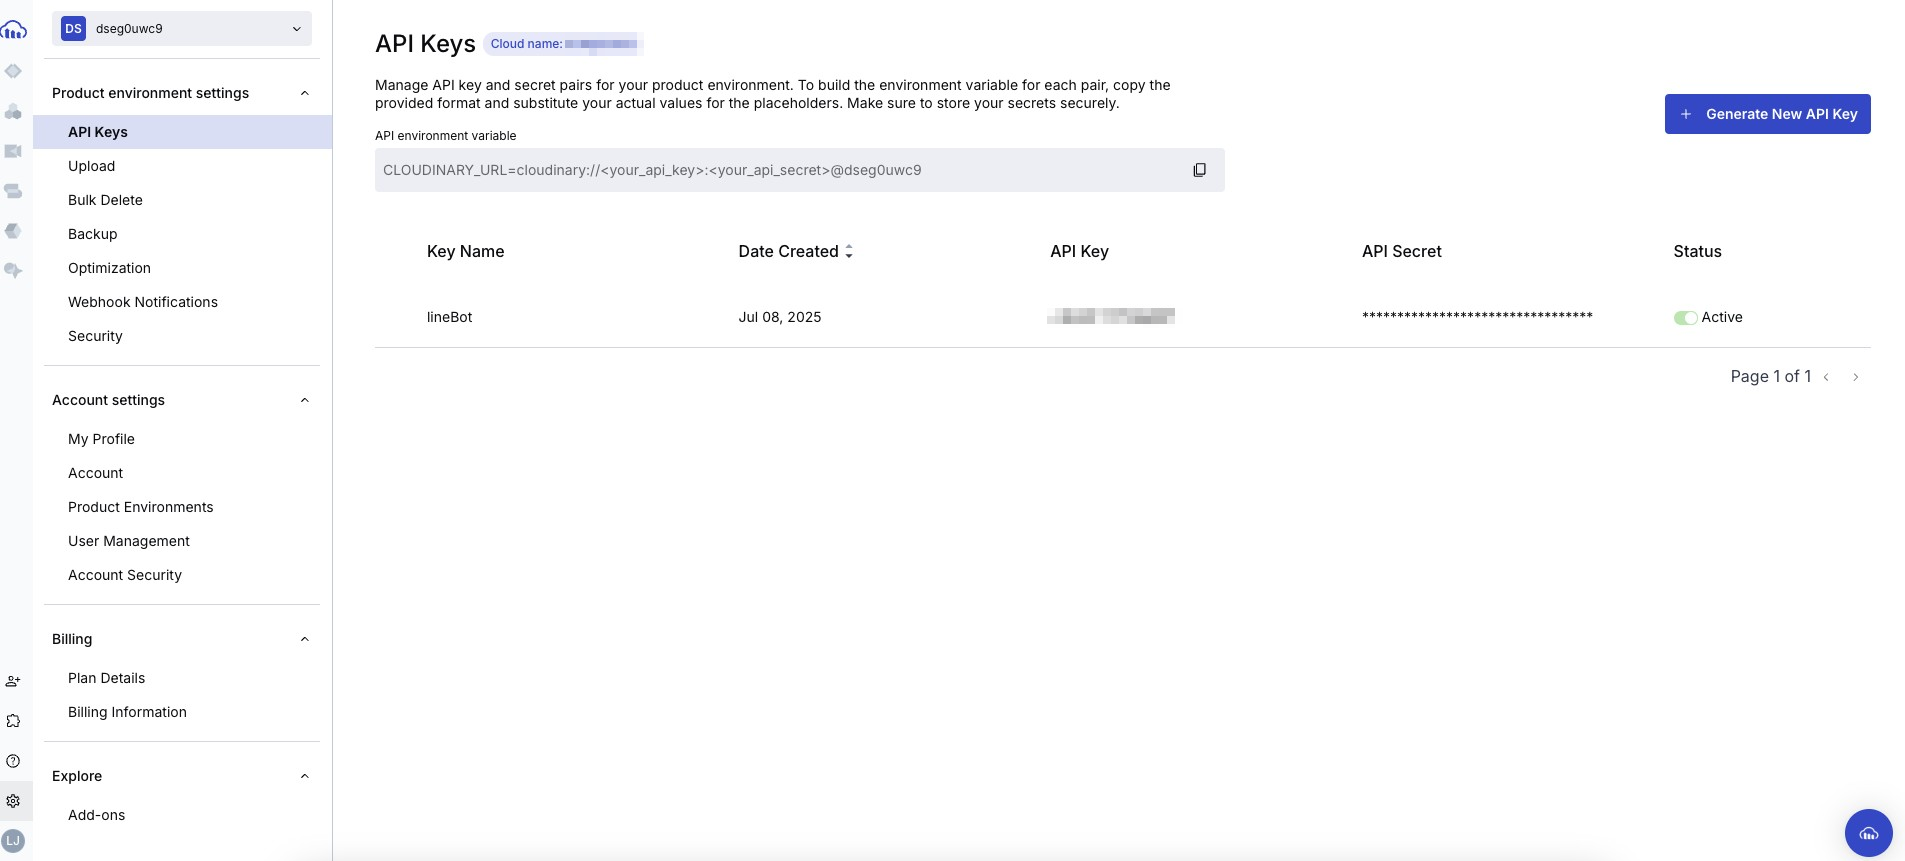Click the settings gear icon
This screenshot has width=1905, height=861.
(x=13, y=801)
